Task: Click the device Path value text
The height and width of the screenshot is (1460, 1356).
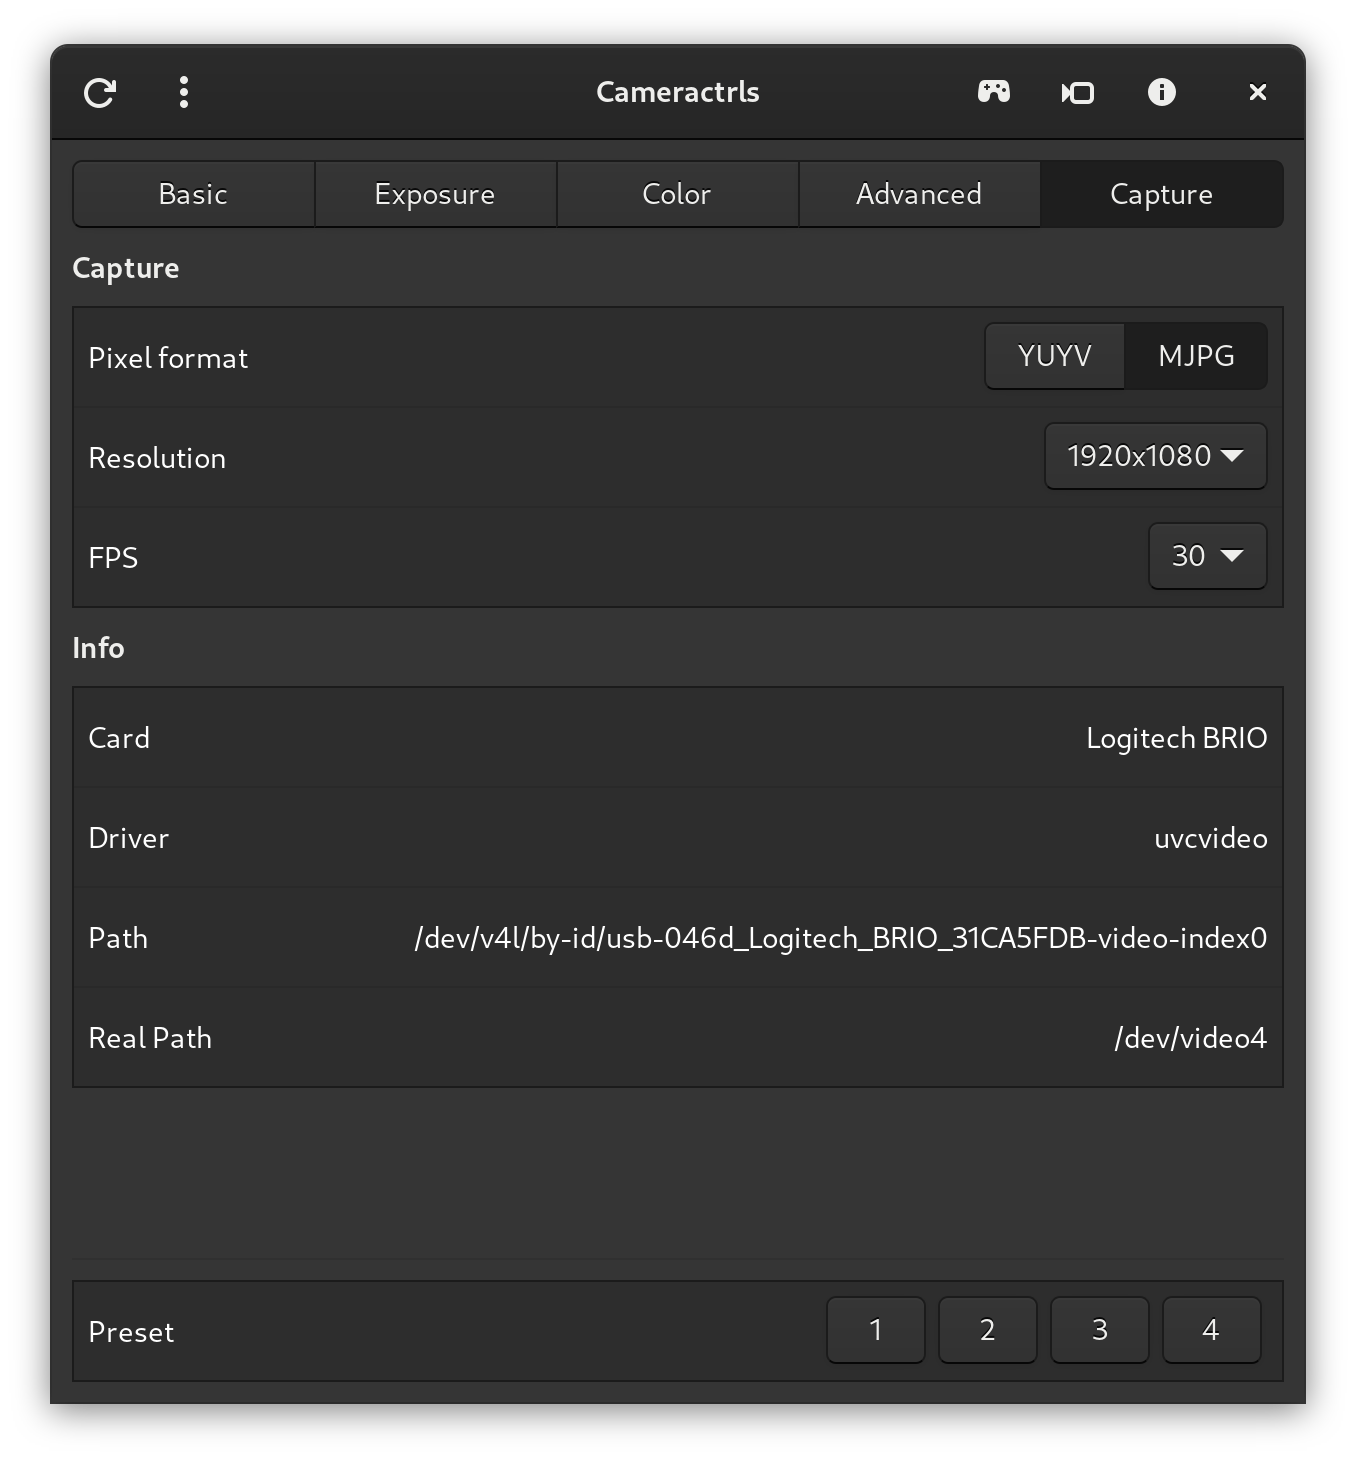Action: [x=841, y=938]
